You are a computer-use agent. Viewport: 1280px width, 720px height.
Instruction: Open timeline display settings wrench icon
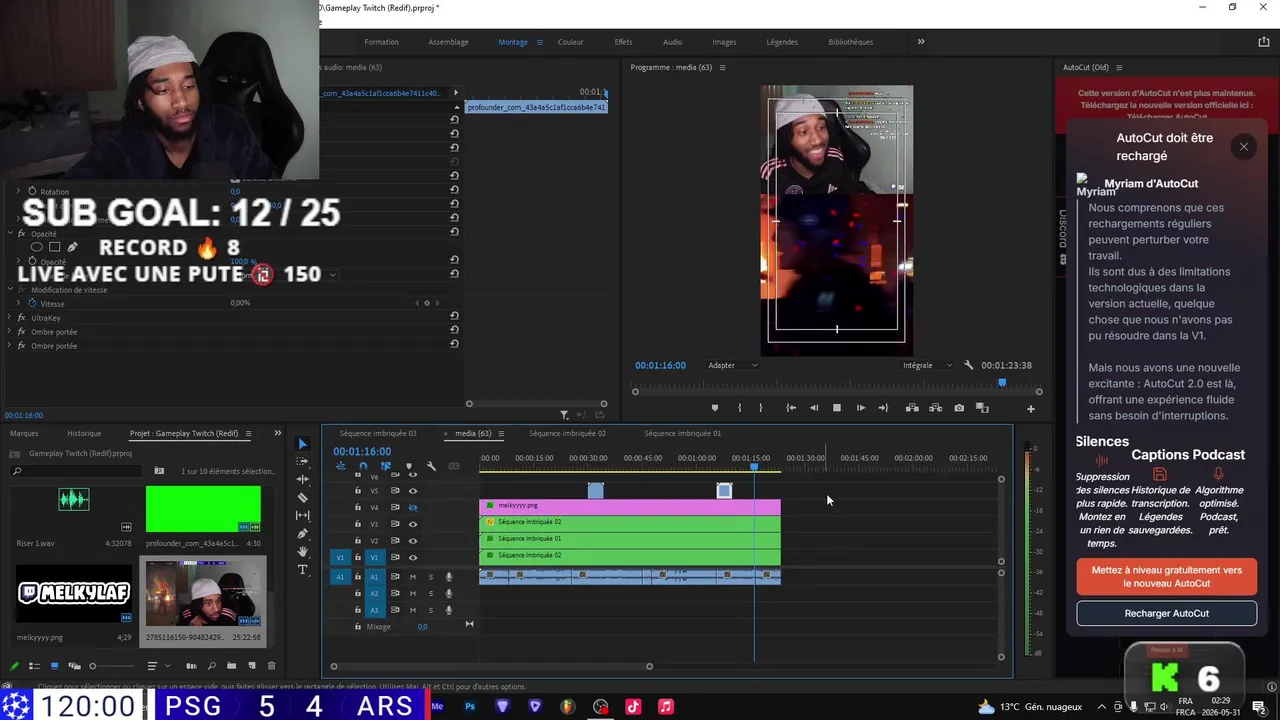[431, 466]
